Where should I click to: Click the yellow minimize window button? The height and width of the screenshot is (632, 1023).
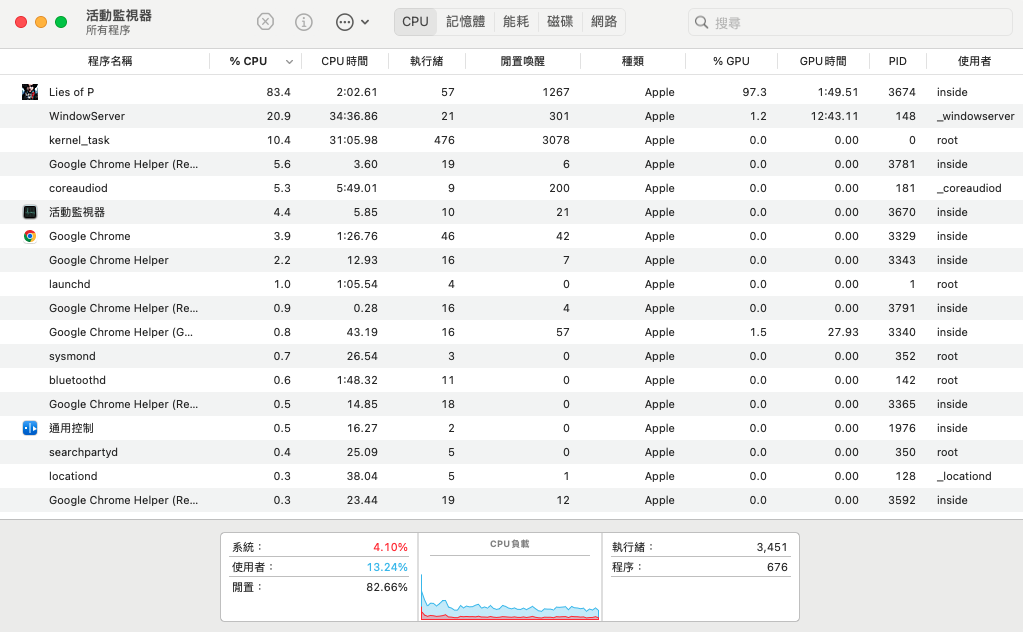pyautogui.click(x=40, y=22)
